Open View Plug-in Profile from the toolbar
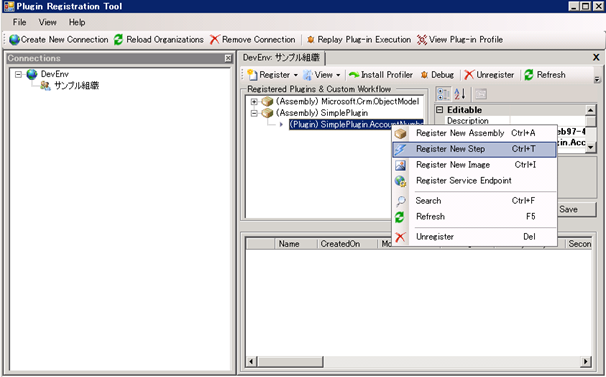606x377 pixels. coord(460,39)
